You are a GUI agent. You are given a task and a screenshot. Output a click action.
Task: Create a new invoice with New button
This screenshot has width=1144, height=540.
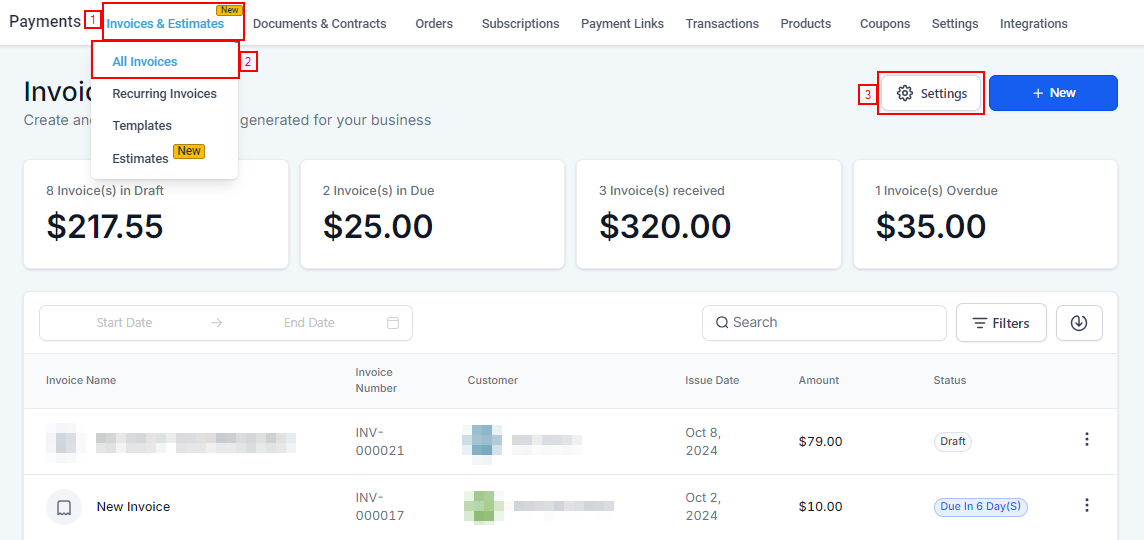pyautogui.click(x=1053, y=93)
